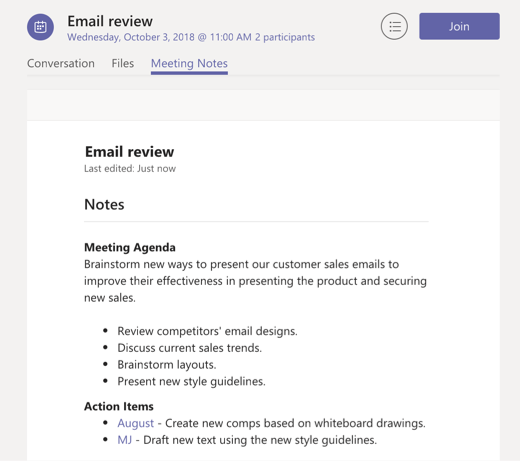Click the Email review header title
The width and height of the screenshot is (520, 461).
click(110, 21)
